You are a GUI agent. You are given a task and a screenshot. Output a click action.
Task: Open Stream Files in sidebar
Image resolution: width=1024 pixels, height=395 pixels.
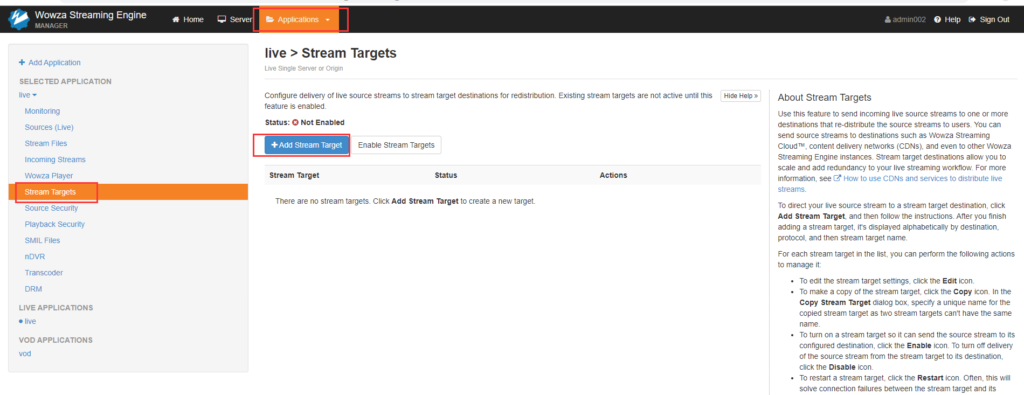[46, 144]
